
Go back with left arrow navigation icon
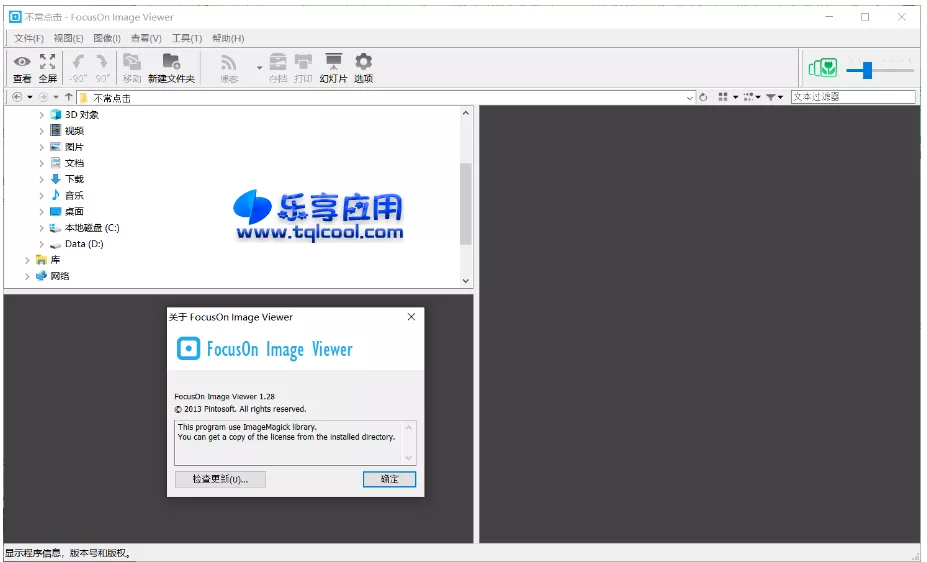[x=17, y=97]
